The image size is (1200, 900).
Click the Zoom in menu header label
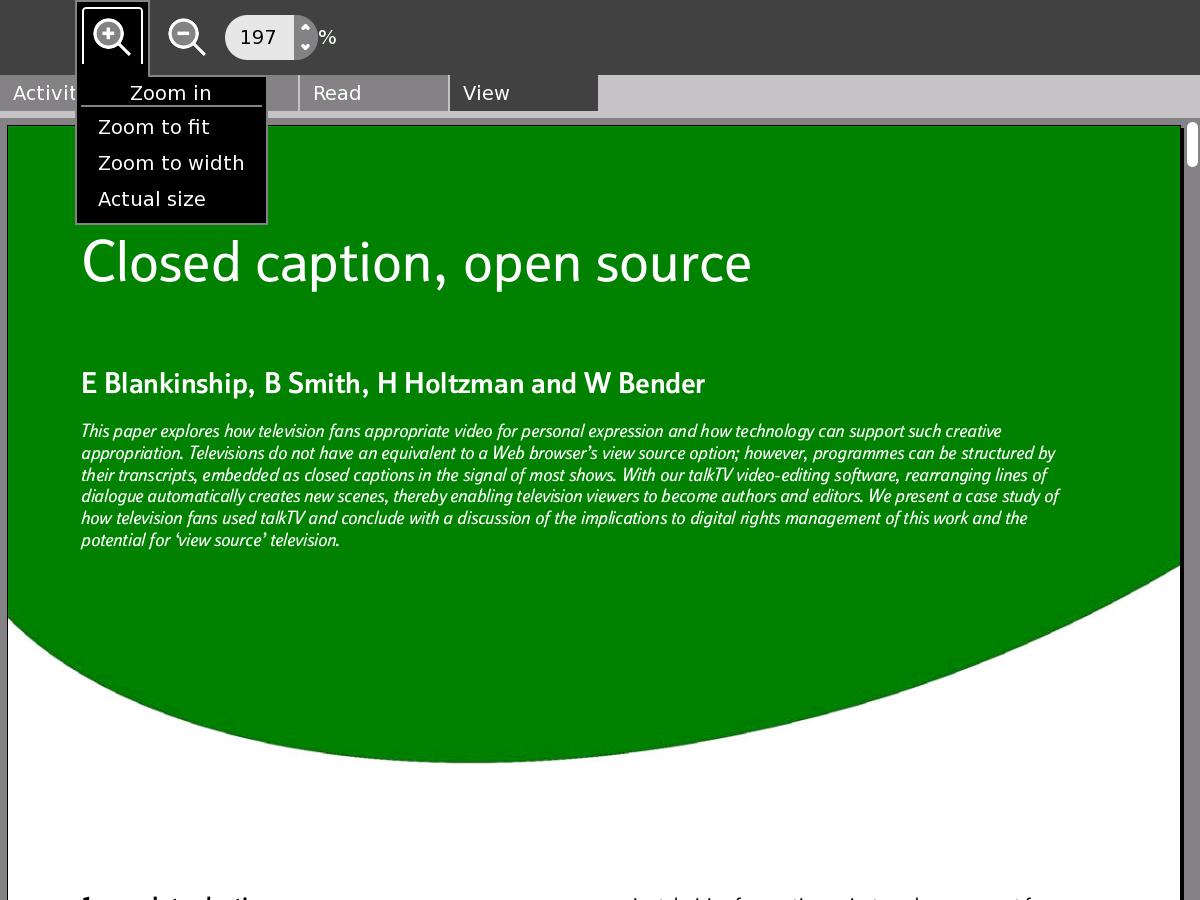[x=171, y=93]
